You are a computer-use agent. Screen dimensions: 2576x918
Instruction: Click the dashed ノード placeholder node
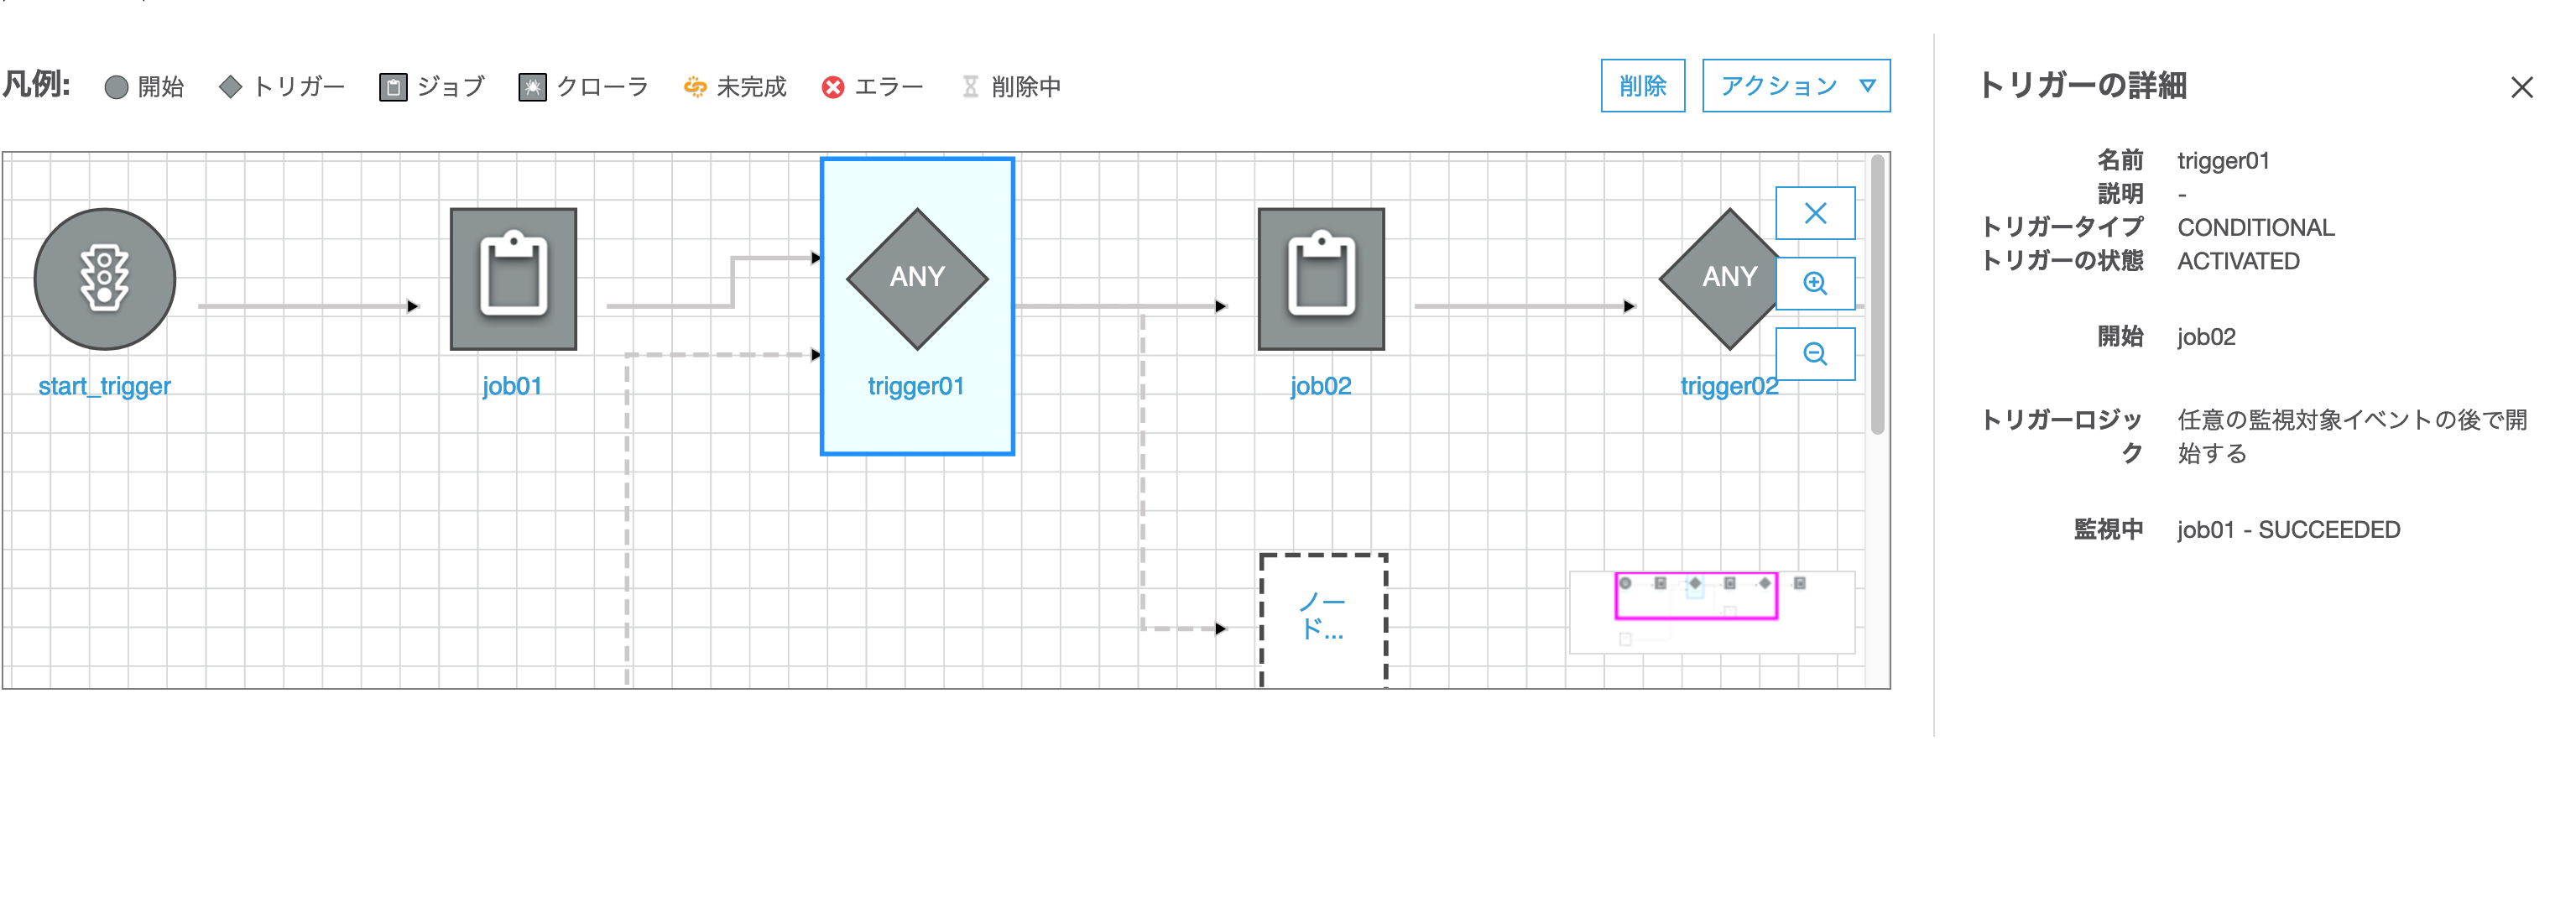point(1322,617)
